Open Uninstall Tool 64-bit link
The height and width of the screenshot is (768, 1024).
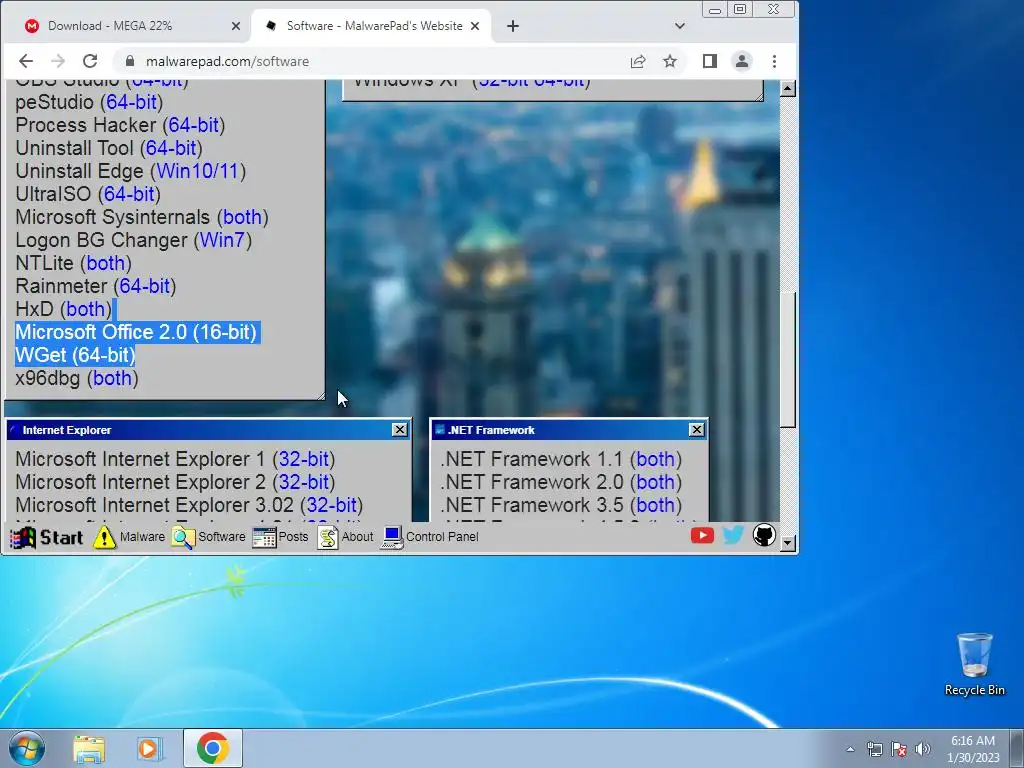[x=171, y=148]
